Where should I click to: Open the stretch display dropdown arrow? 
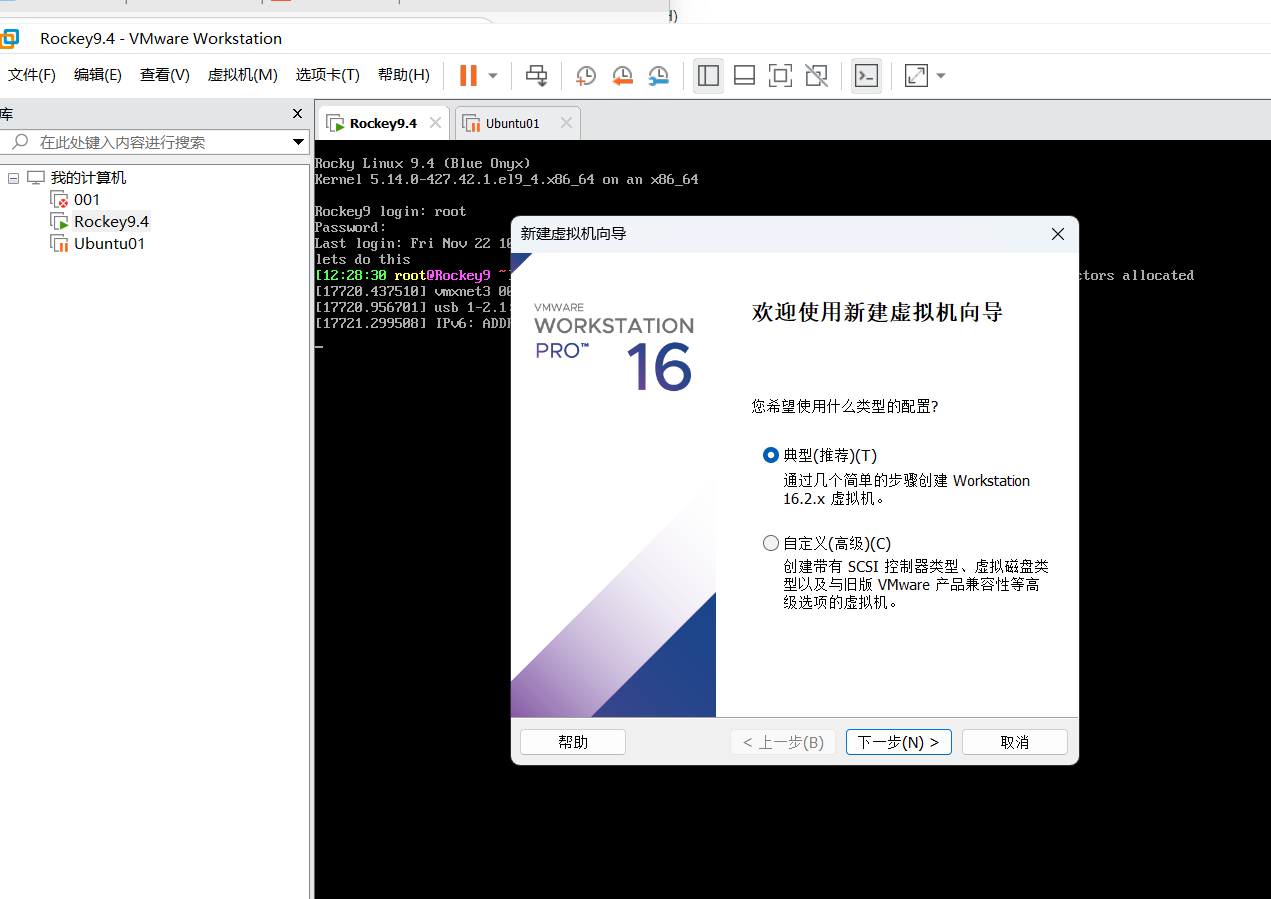coord(940,76)
